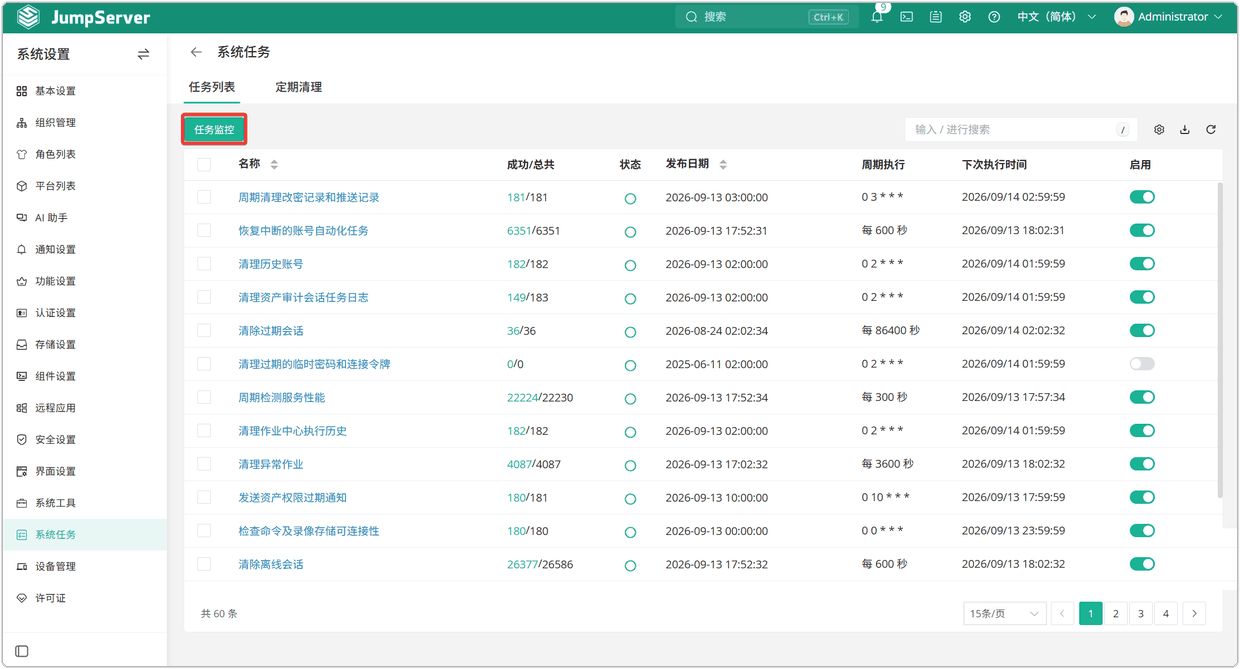
Task: Enable the 清理过期的临时密码和连接令牌 toggle
Action: (1142, 364)
